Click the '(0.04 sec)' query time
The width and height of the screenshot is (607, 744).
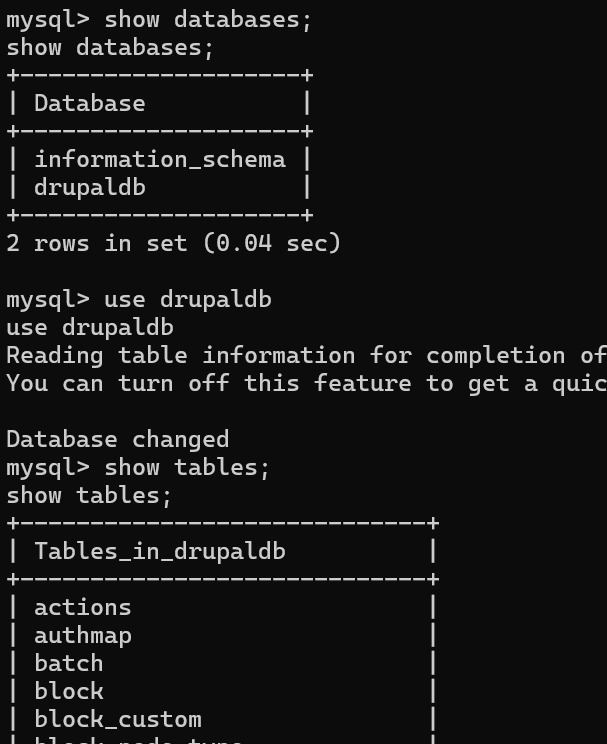(x=271, y=243)
